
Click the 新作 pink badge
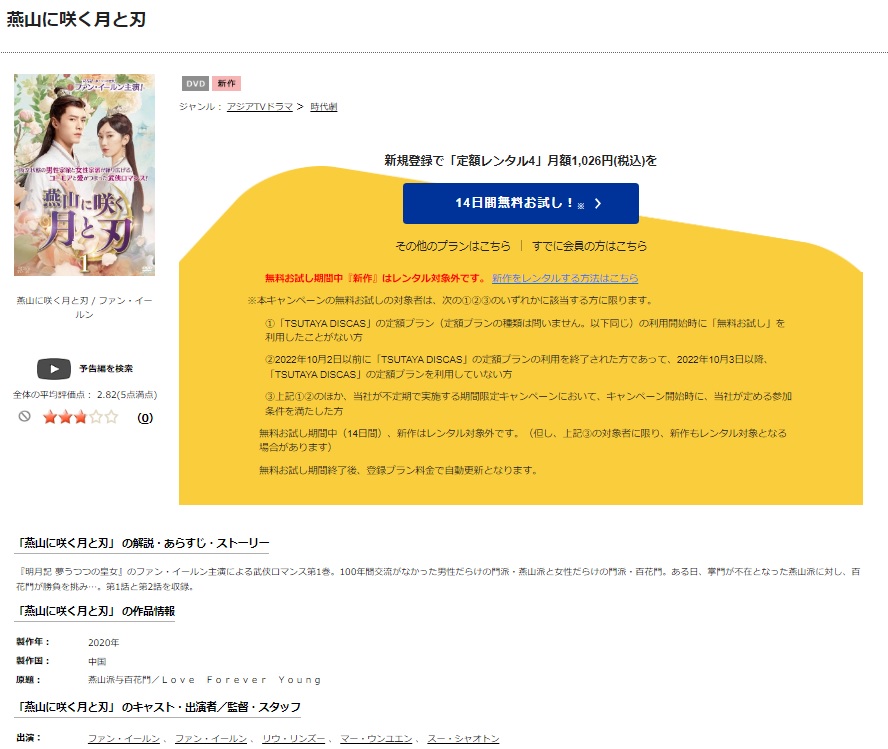pyautogui.click(x=227, y=84)
